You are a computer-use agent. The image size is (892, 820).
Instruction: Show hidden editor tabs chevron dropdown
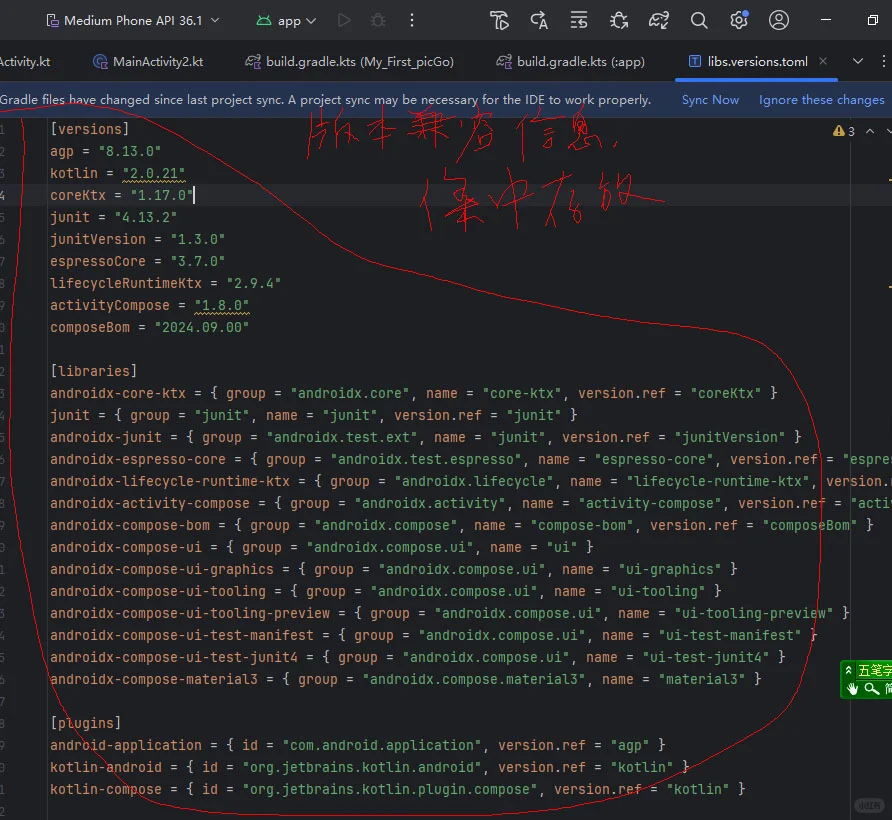pyautogui.click(x=858, y=61)
